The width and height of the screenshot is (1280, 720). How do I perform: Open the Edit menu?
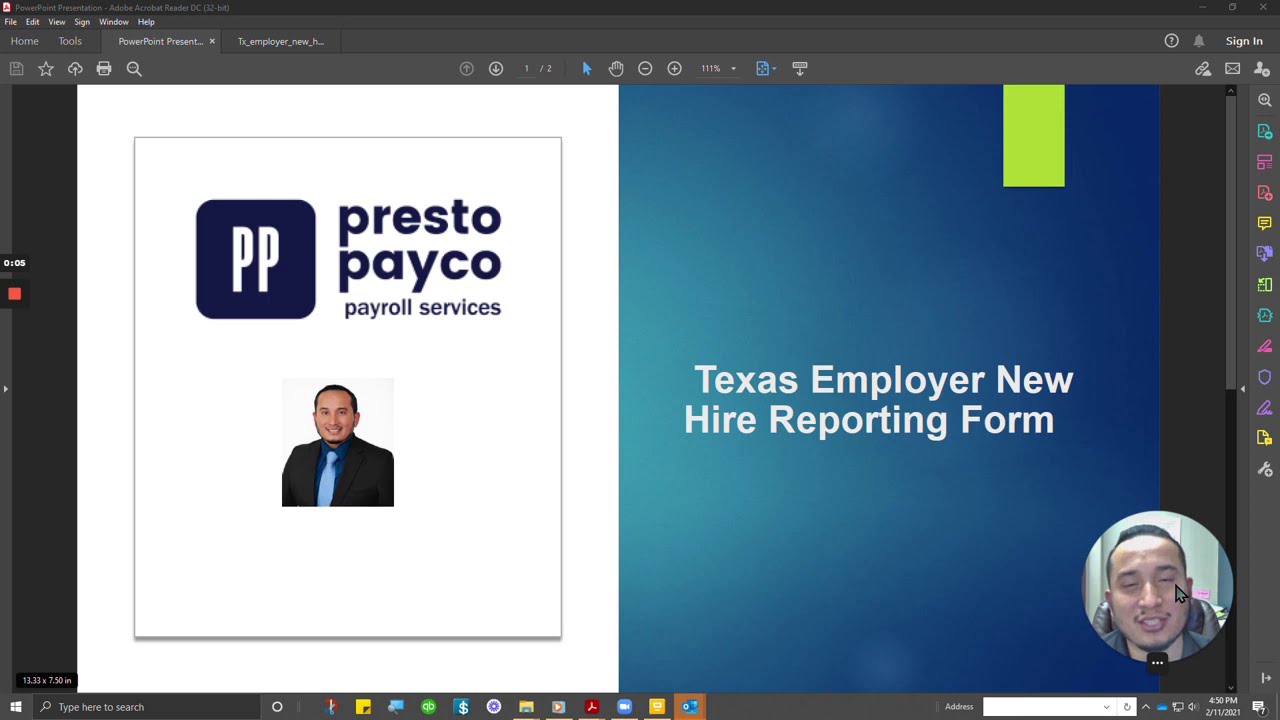pos(33,22)
